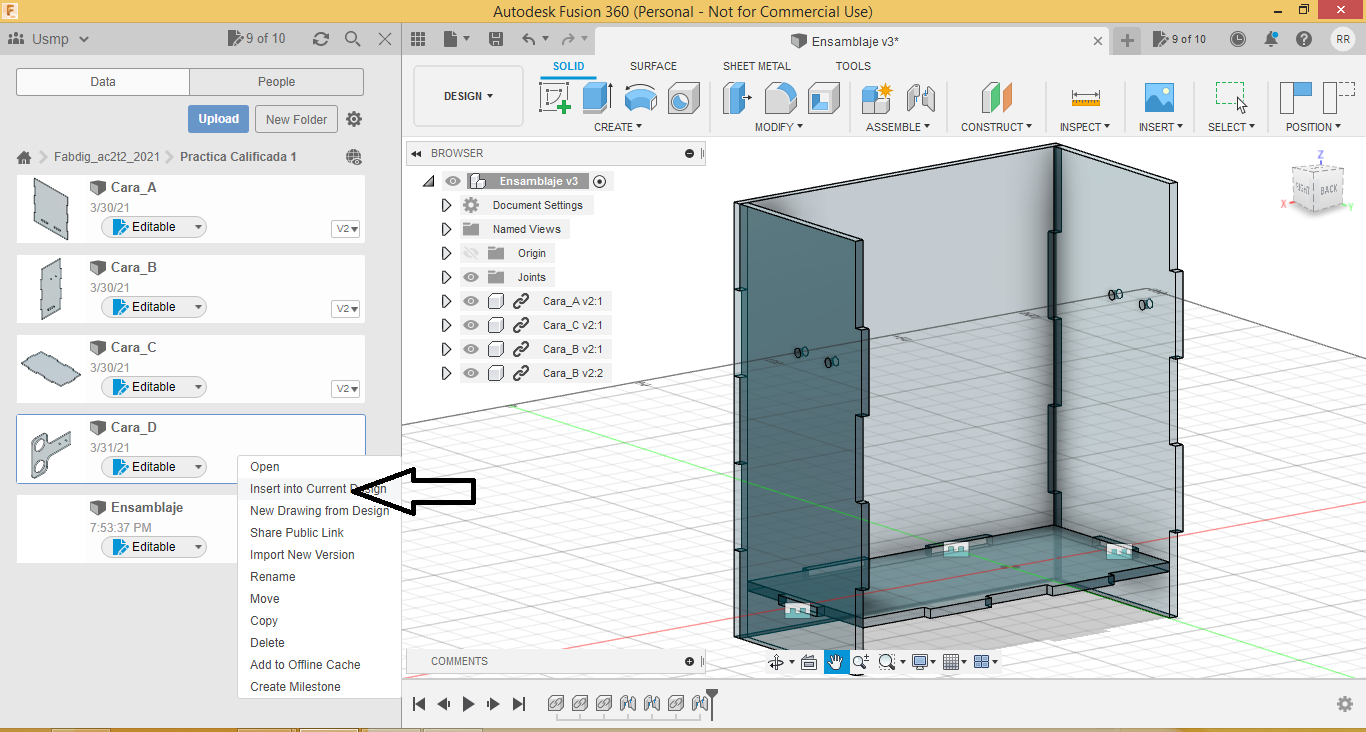
Task: Click the Offset Plane construct icon
Action: pyautogui.click(x=997, y=98)
